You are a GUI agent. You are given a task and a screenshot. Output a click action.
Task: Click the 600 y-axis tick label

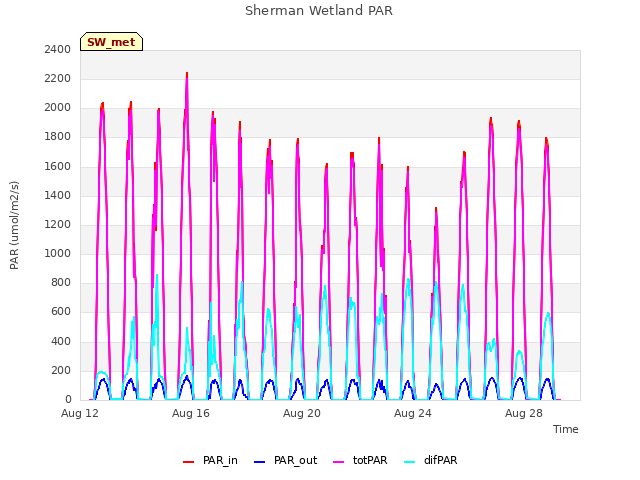(x=61, y=312)
